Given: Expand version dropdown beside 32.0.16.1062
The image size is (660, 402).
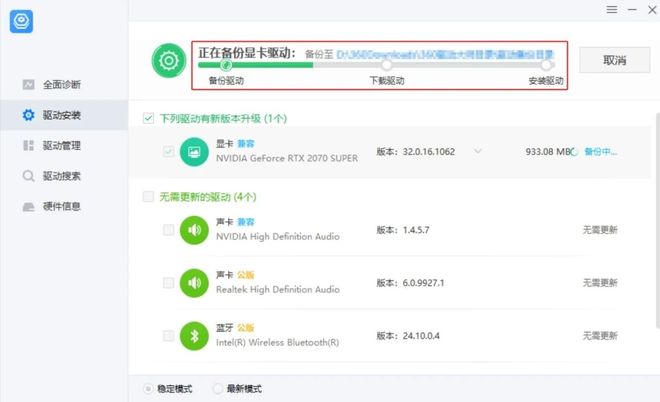Looking at the screenshot, I should 477,151.
